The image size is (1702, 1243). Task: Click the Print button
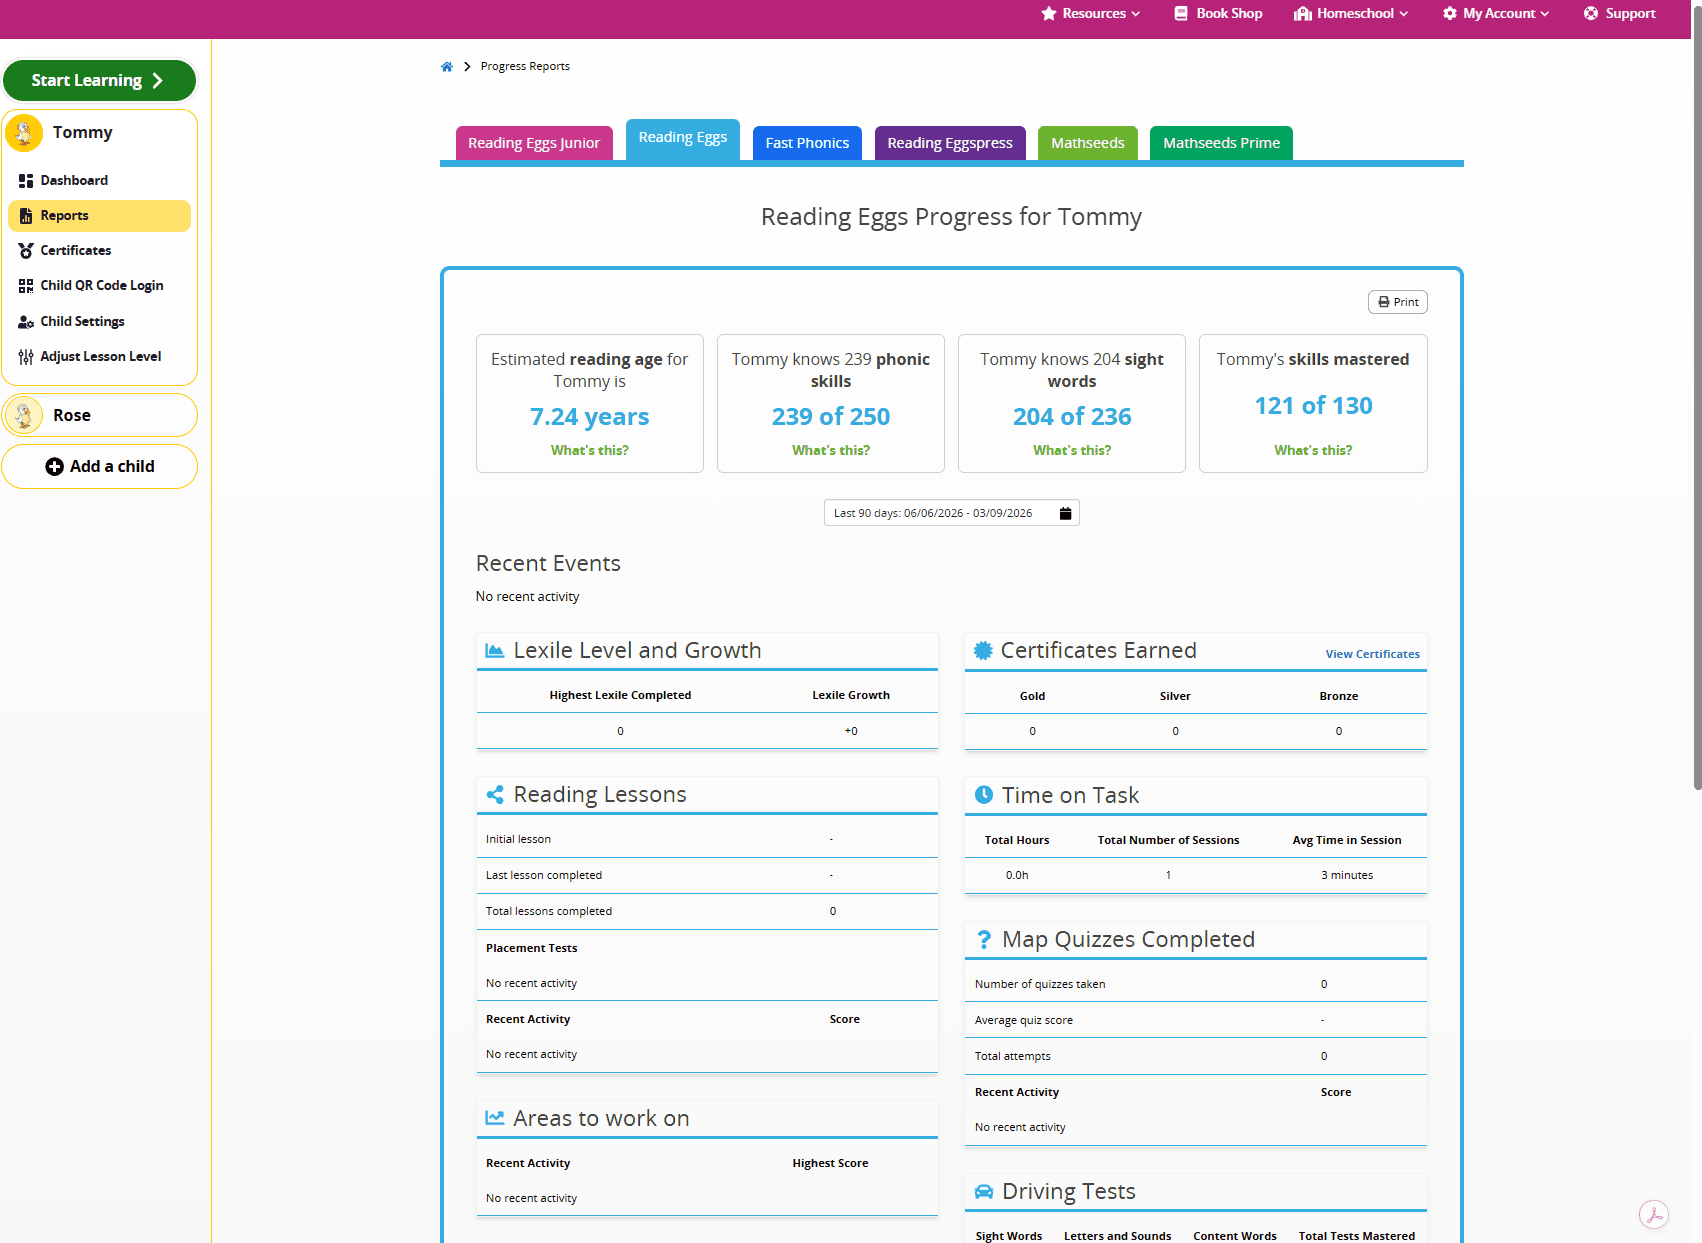click(1398, 302)
